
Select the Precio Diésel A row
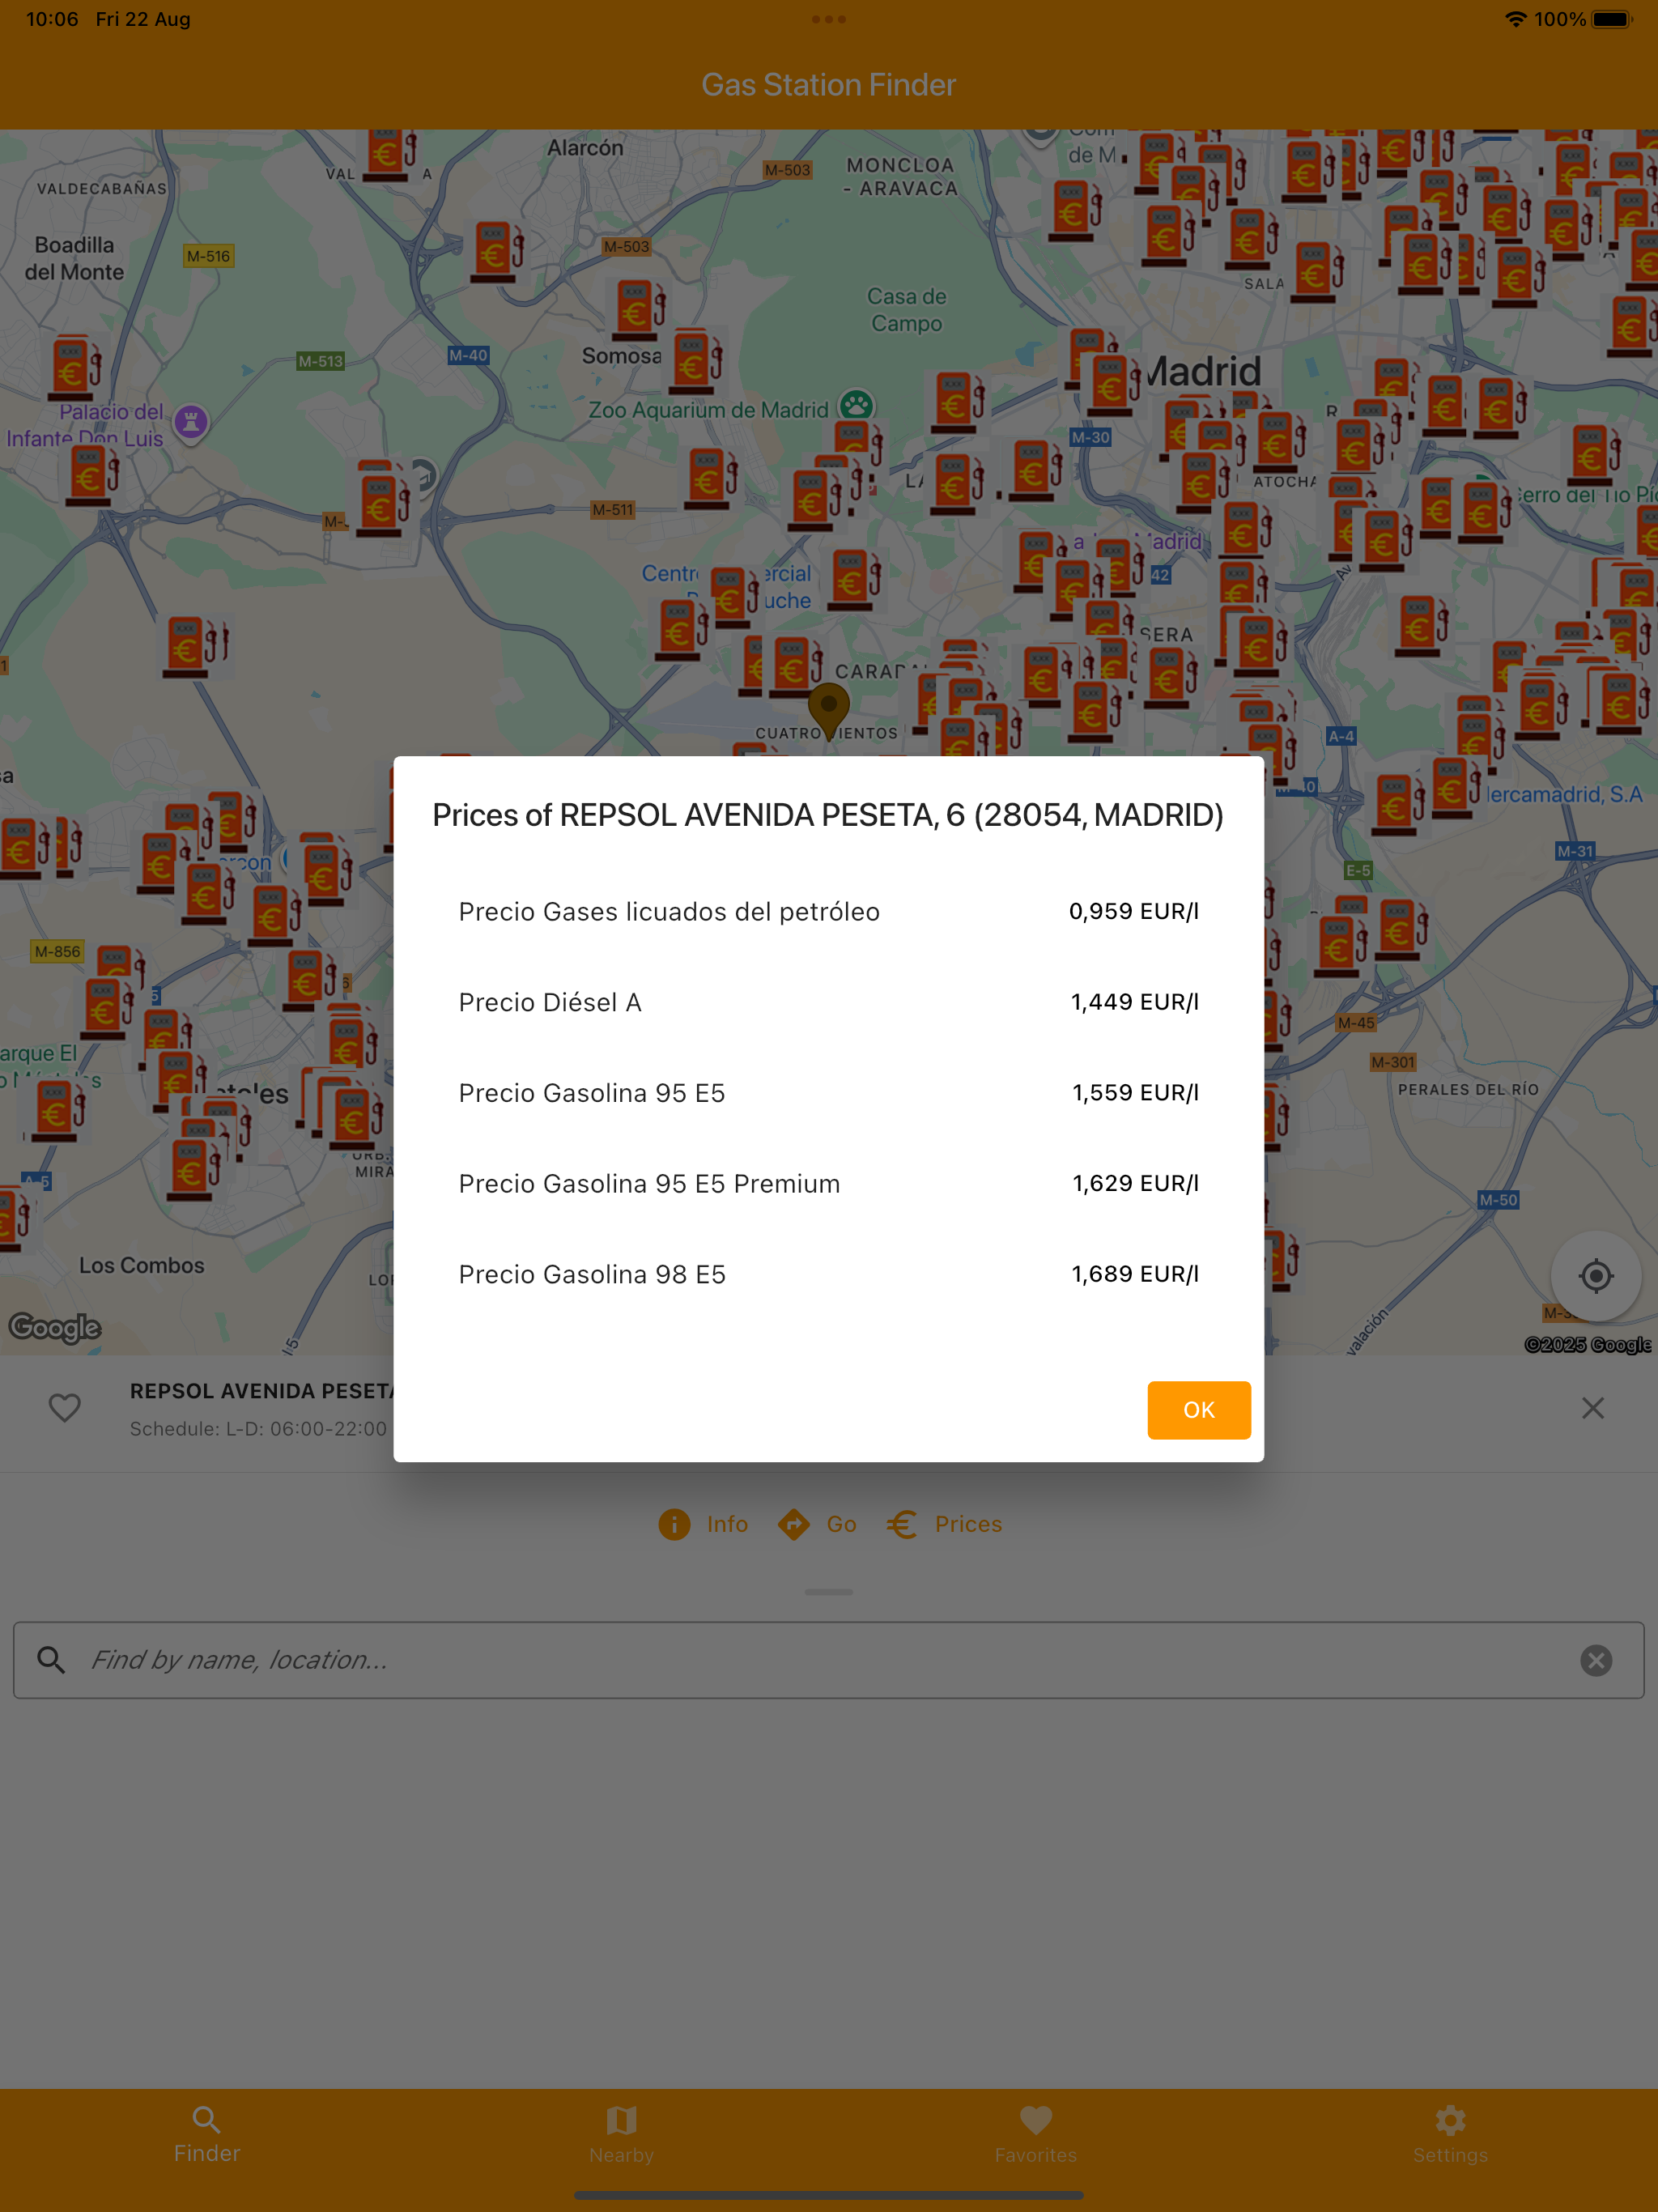click(x=828, y=1002)
